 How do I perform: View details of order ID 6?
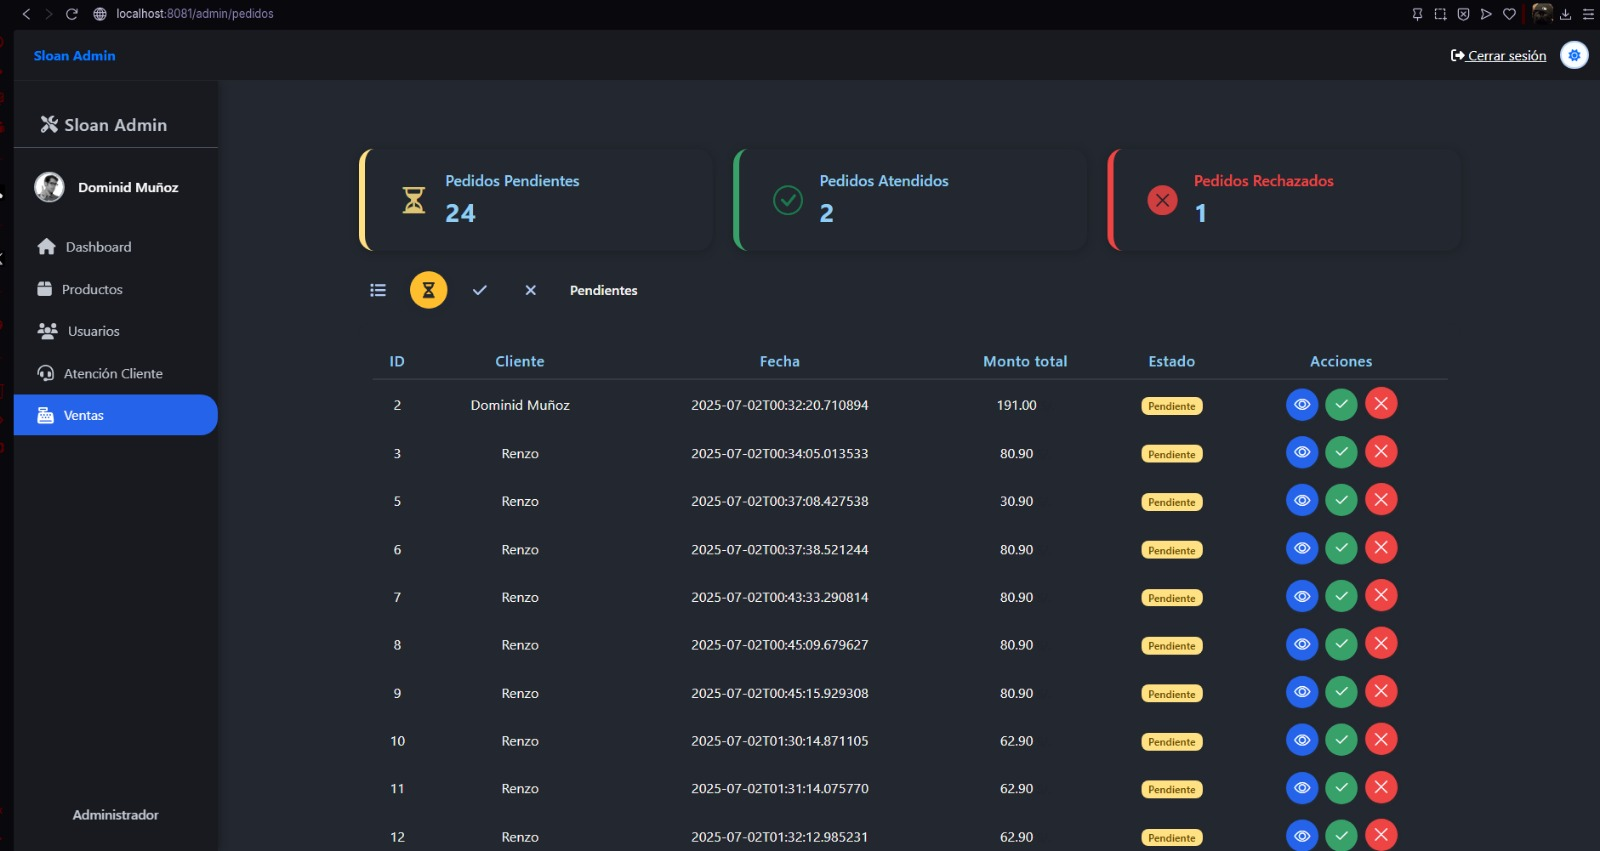(x=1302, y=549)
